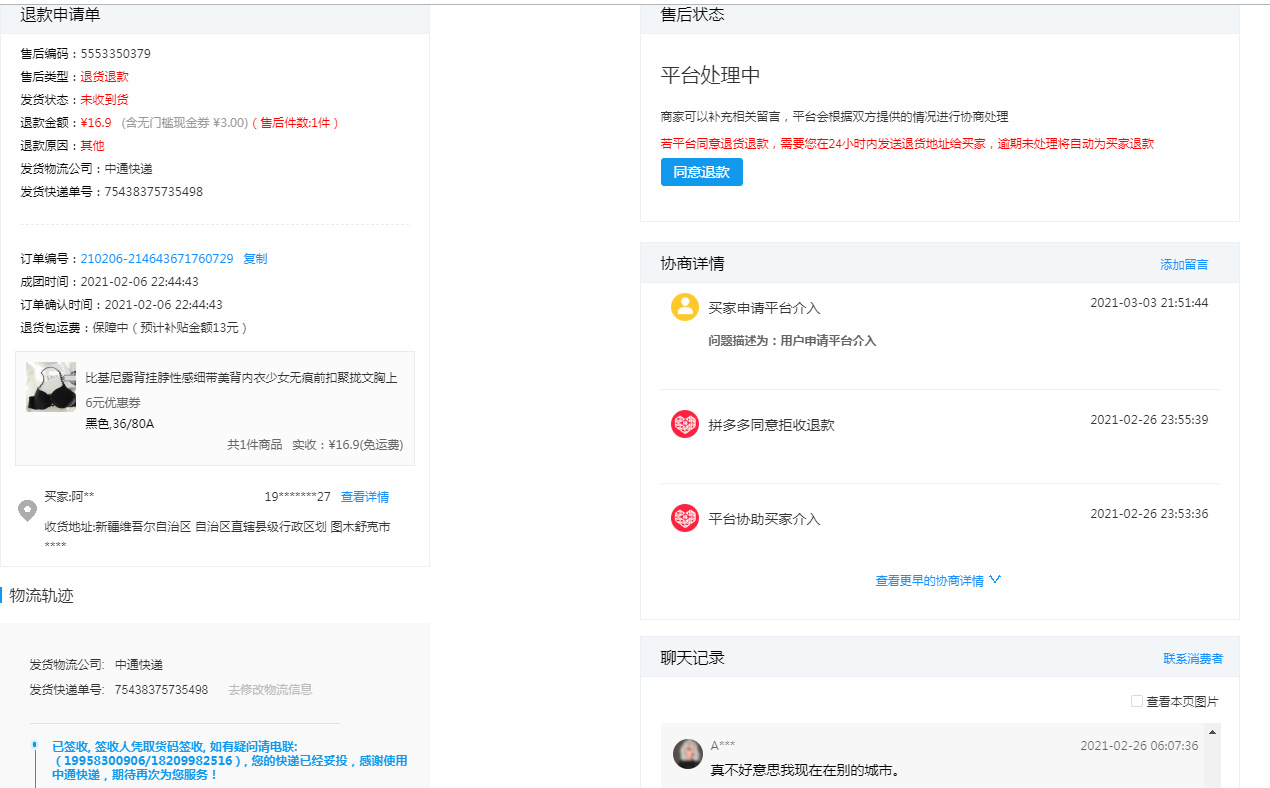The image size is (1270, 788).
Task: Click 平台处理中 status heading
Action: (x=711, y=75)
